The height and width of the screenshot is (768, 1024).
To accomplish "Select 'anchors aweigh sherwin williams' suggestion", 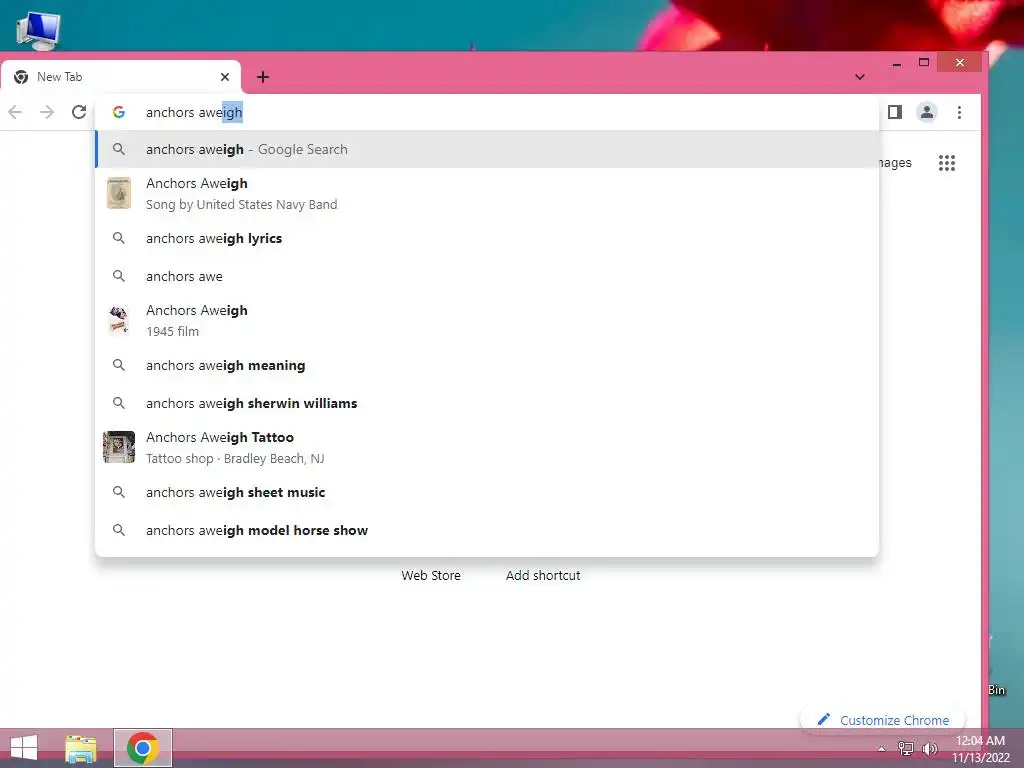I will pos(487,404).
